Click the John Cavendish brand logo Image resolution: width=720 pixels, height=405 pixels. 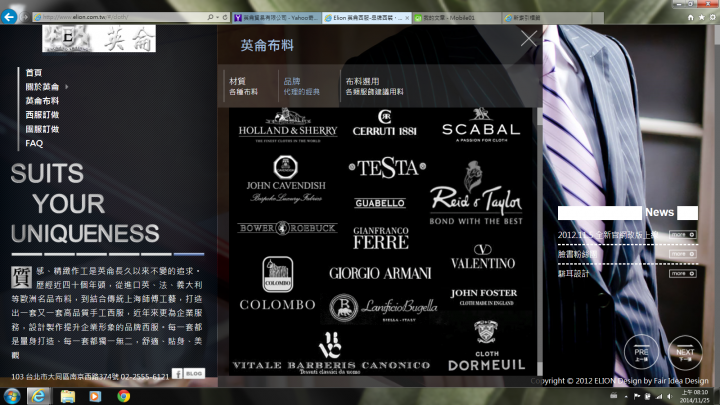(286, 179)
